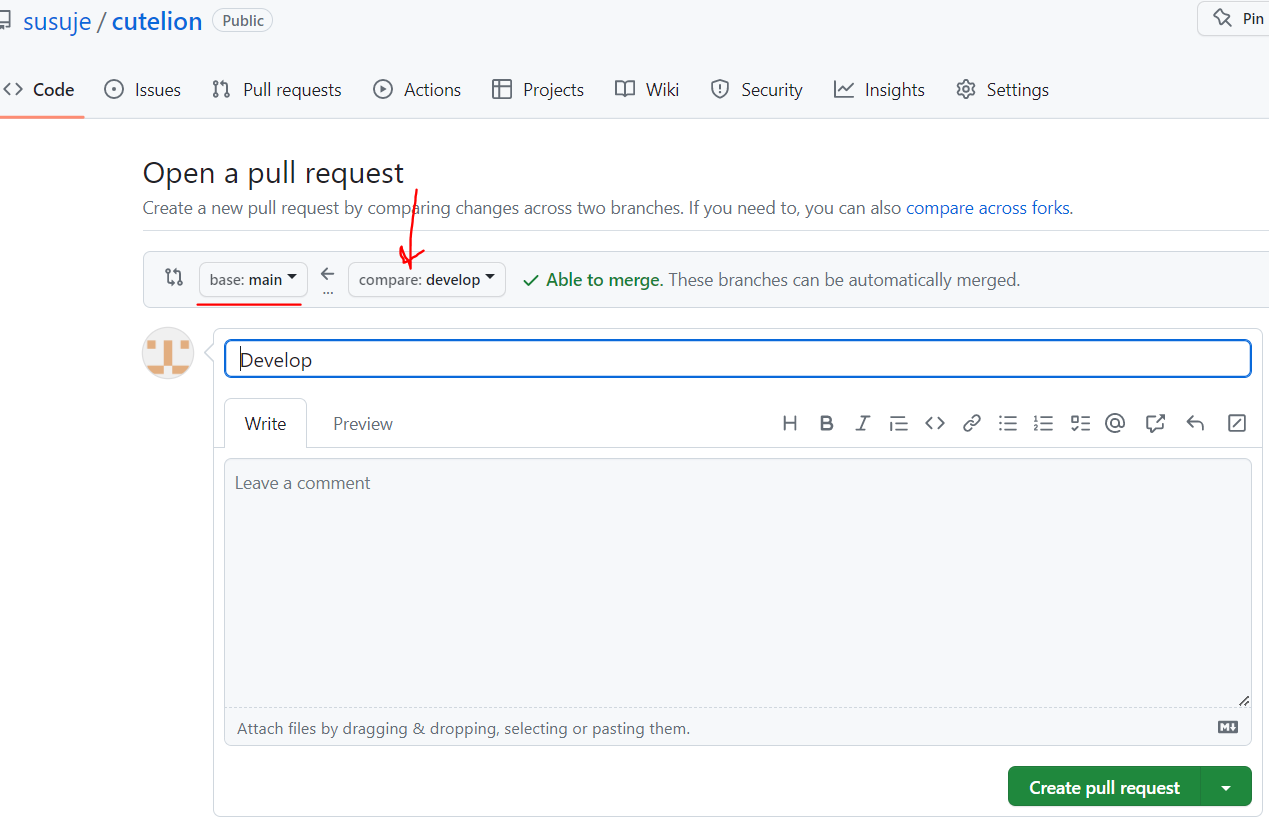Add a task list icon
Screen dimensions: 1269x838
coord(1079,423)
